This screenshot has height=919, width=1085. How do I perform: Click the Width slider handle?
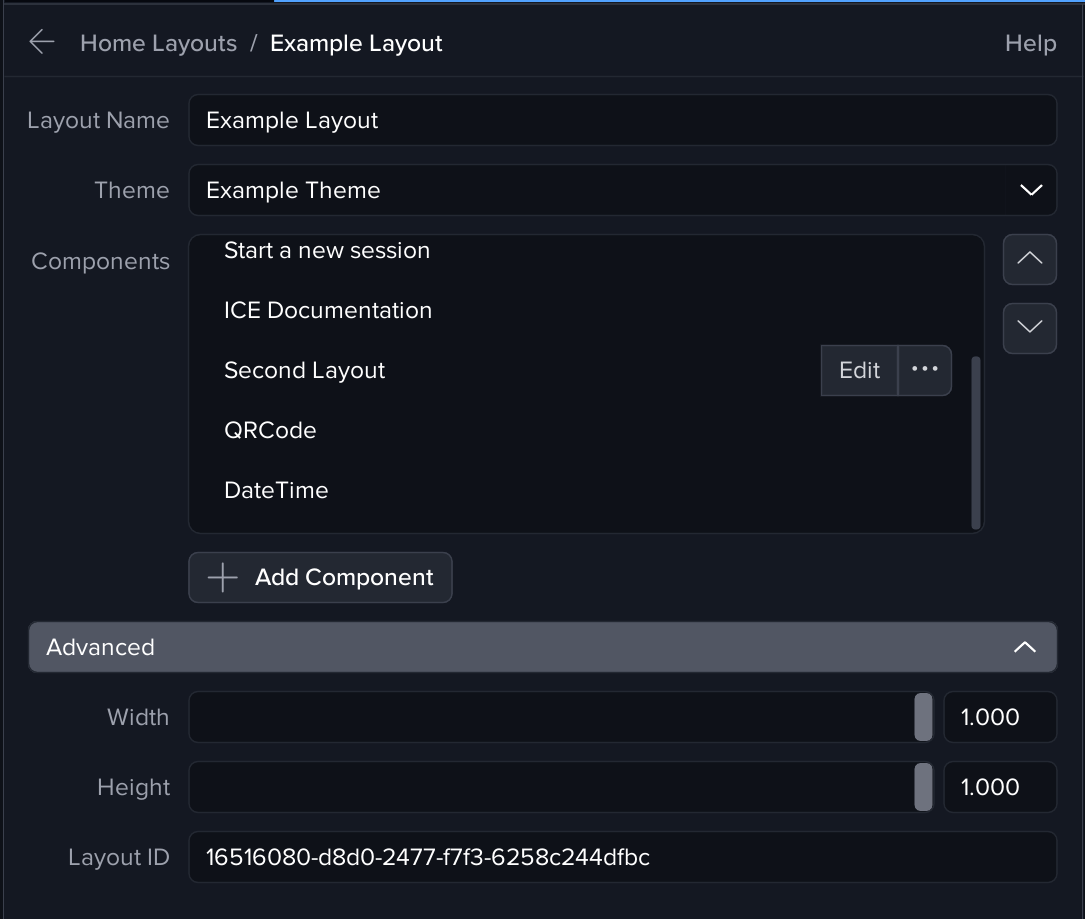click(923, 717)
